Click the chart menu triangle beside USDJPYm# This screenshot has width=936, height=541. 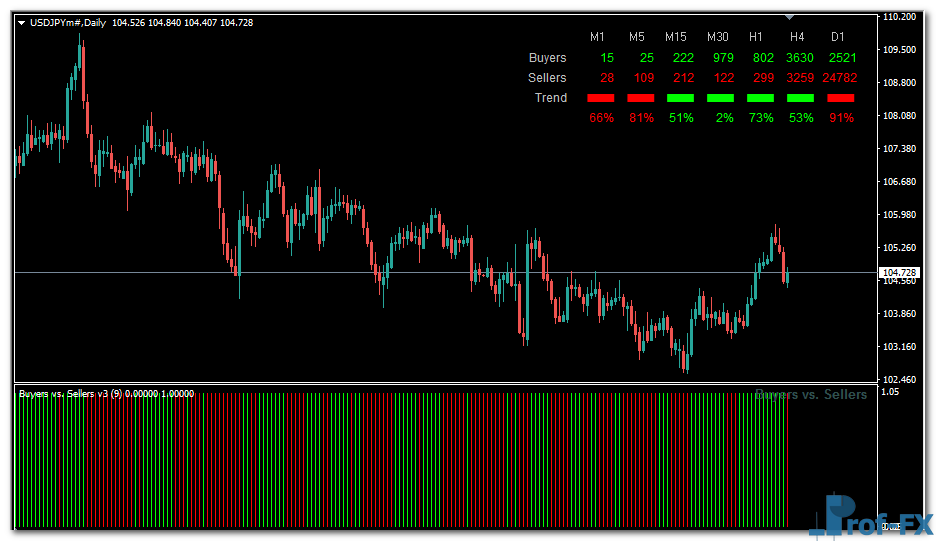pyautogui.click(x=22, y=23)
